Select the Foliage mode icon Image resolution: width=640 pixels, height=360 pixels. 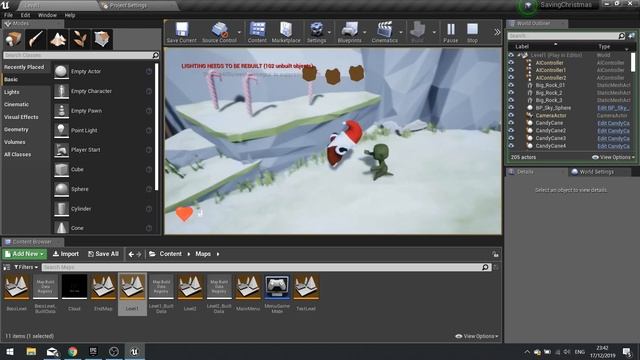click(80, 39)
